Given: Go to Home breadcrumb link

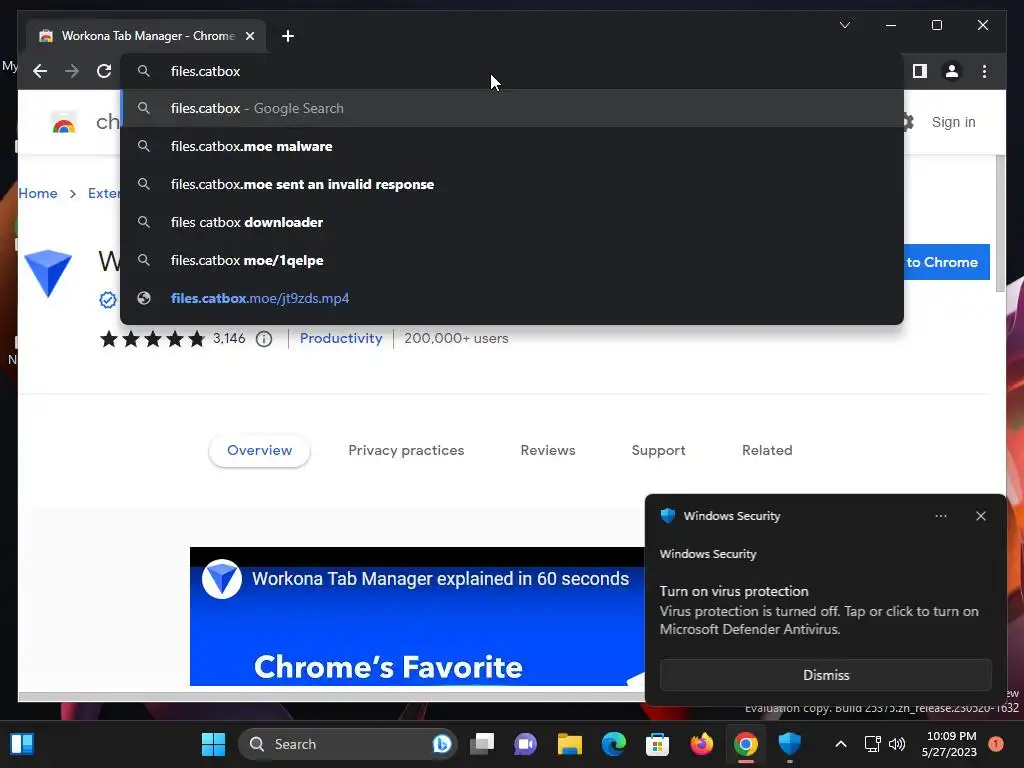Looking at the screenshot, I should 38,193.
